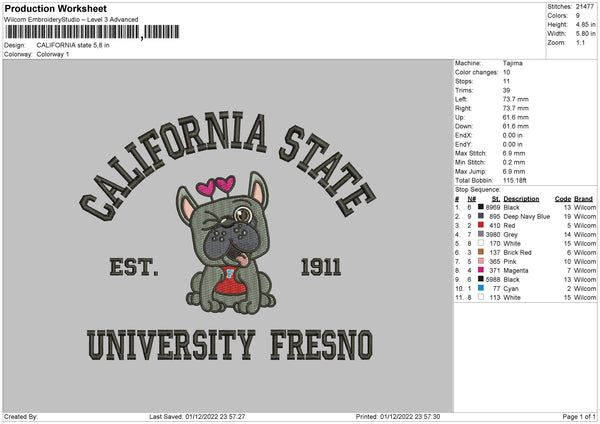The width and height of the screenshot is (600, 424).
Task: Select the Wilcom EmbroideryStudio Level 3 Advanced line
Action: coord(71,19)
